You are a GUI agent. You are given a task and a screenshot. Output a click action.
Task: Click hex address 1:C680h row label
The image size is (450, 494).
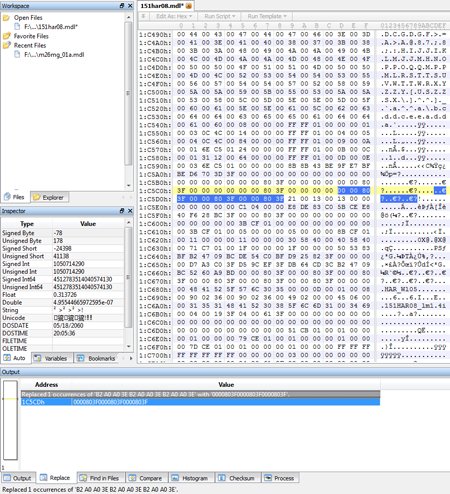pos(155,289)
